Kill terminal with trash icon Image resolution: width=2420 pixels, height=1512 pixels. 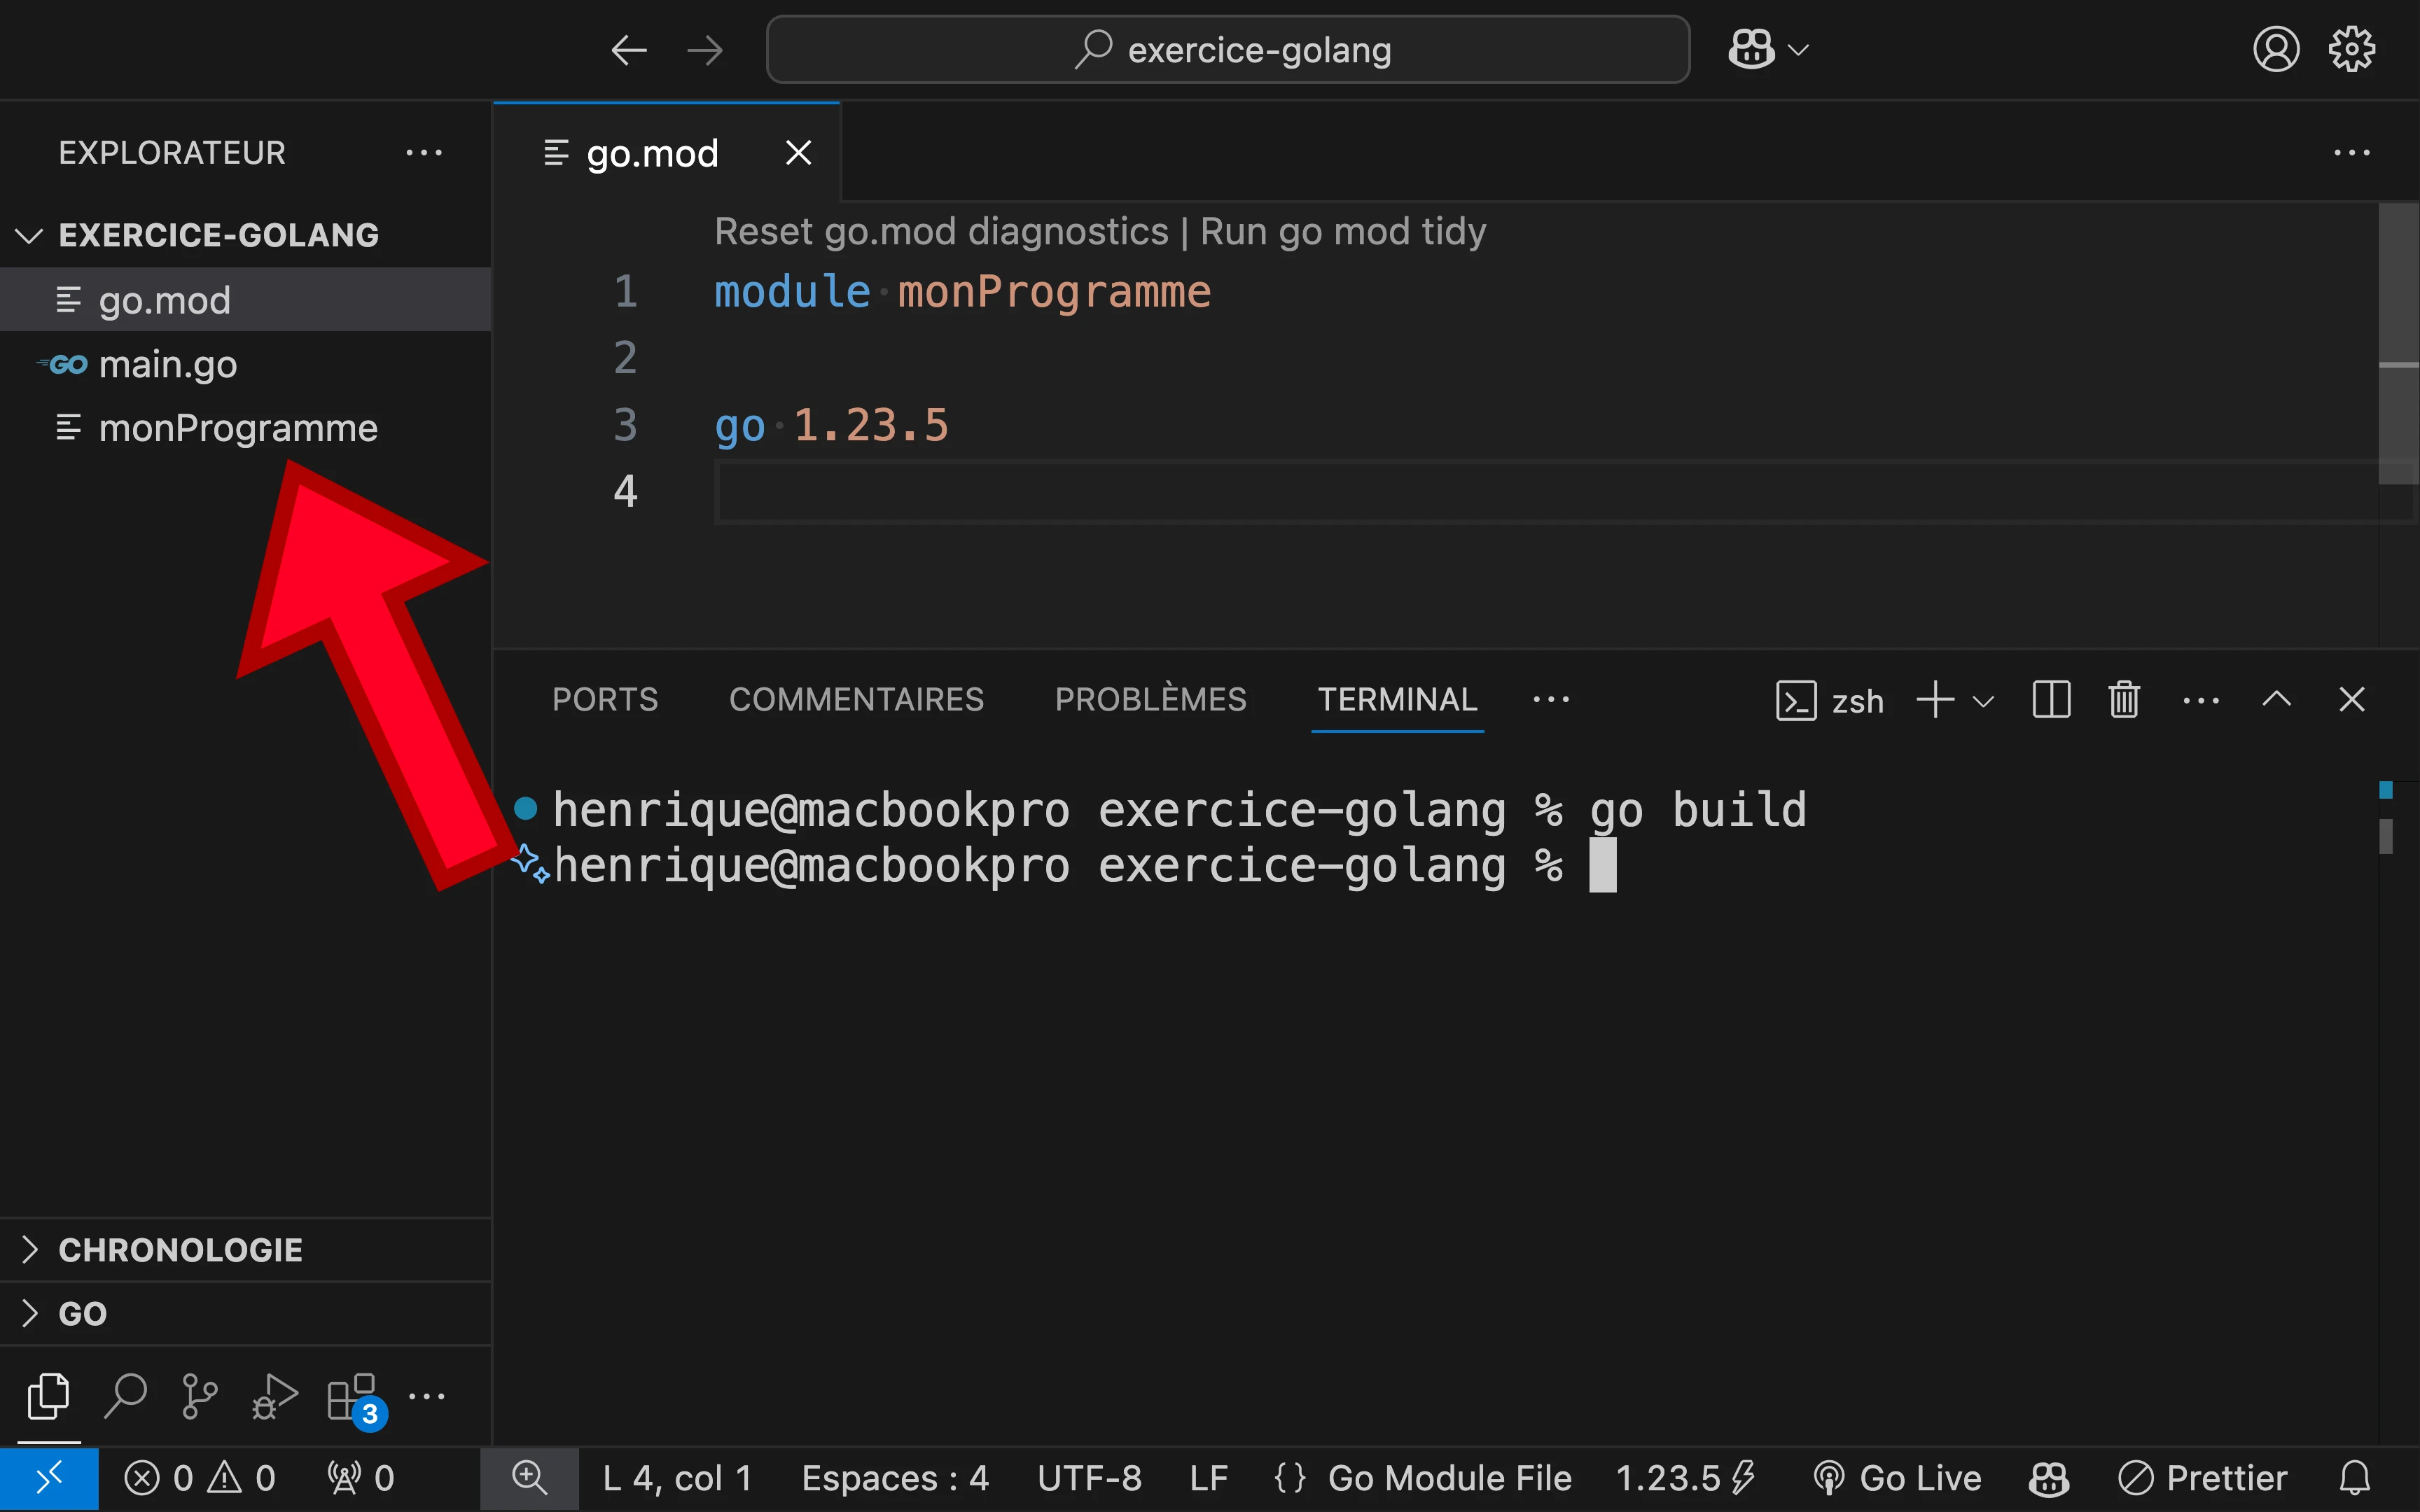[x=2124, y=699]
